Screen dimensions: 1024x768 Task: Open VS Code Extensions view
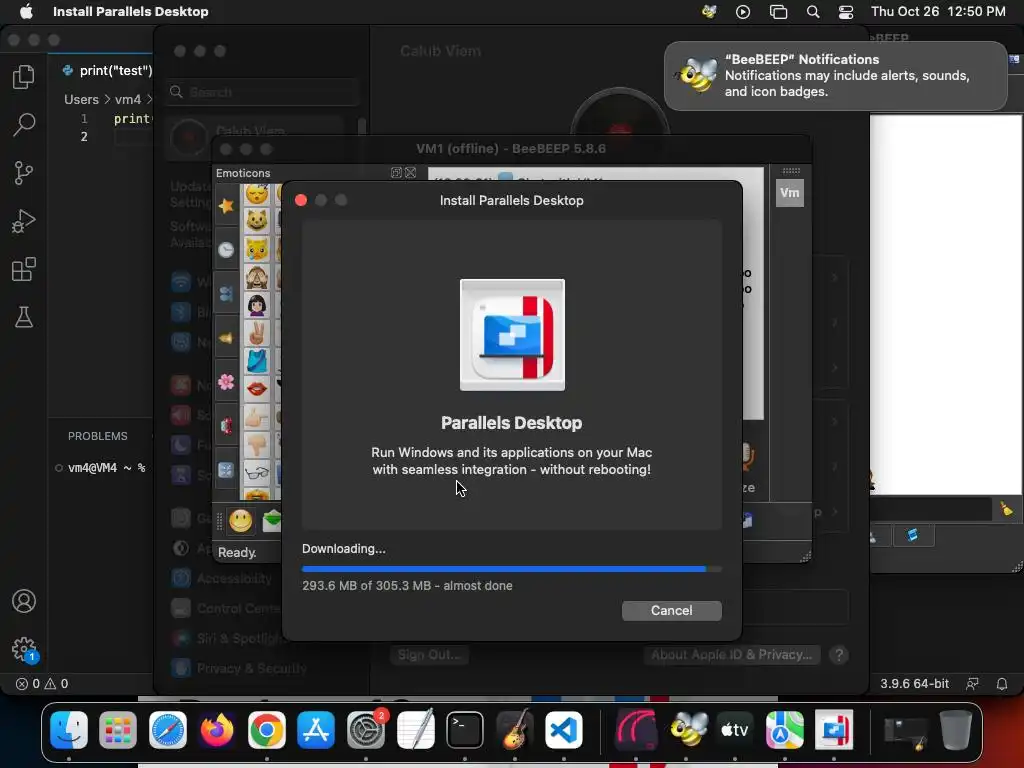click(24, 269)
